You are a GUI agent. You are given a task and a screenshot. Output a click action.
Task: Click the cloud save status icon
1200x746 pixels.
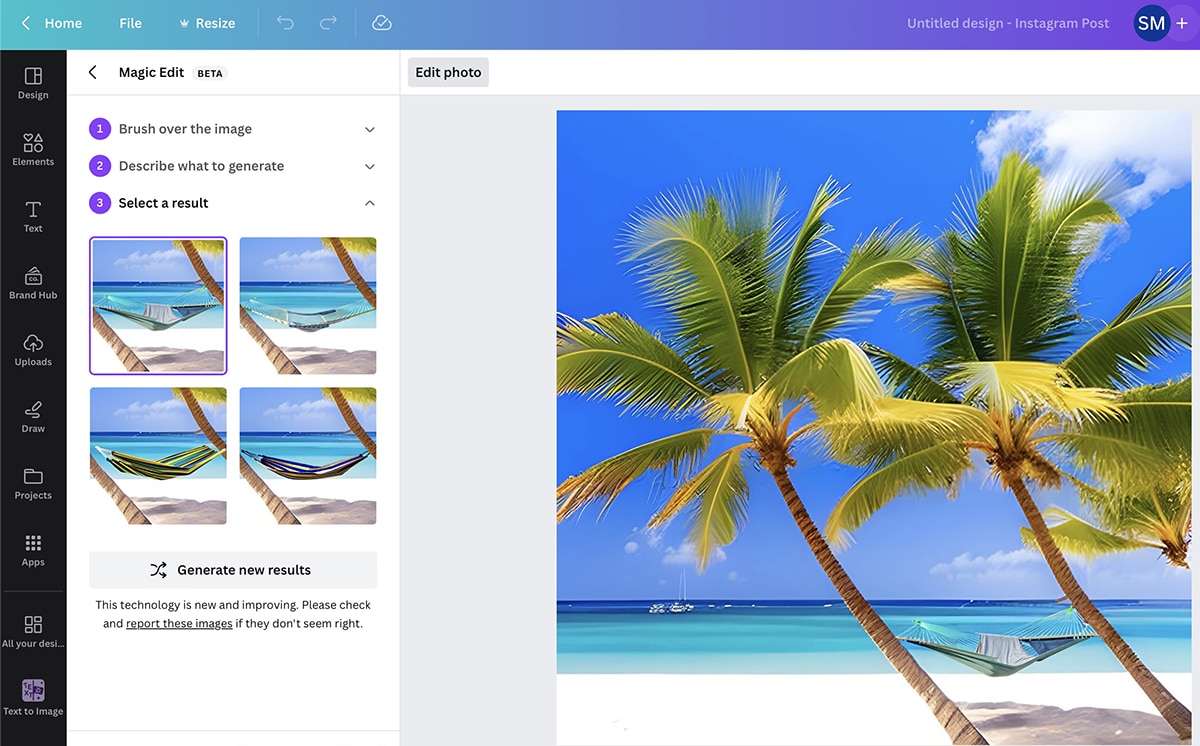(x=381, y=23)
